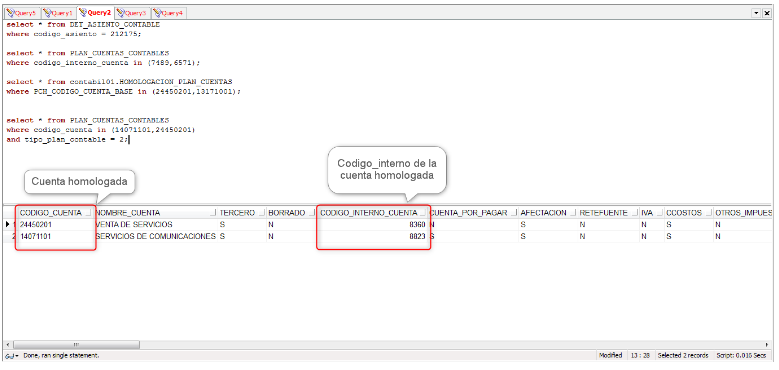Click the CODIGO_INTERNO_CUENTA column filter marker
Screen dimensions: 779x370
422,213
